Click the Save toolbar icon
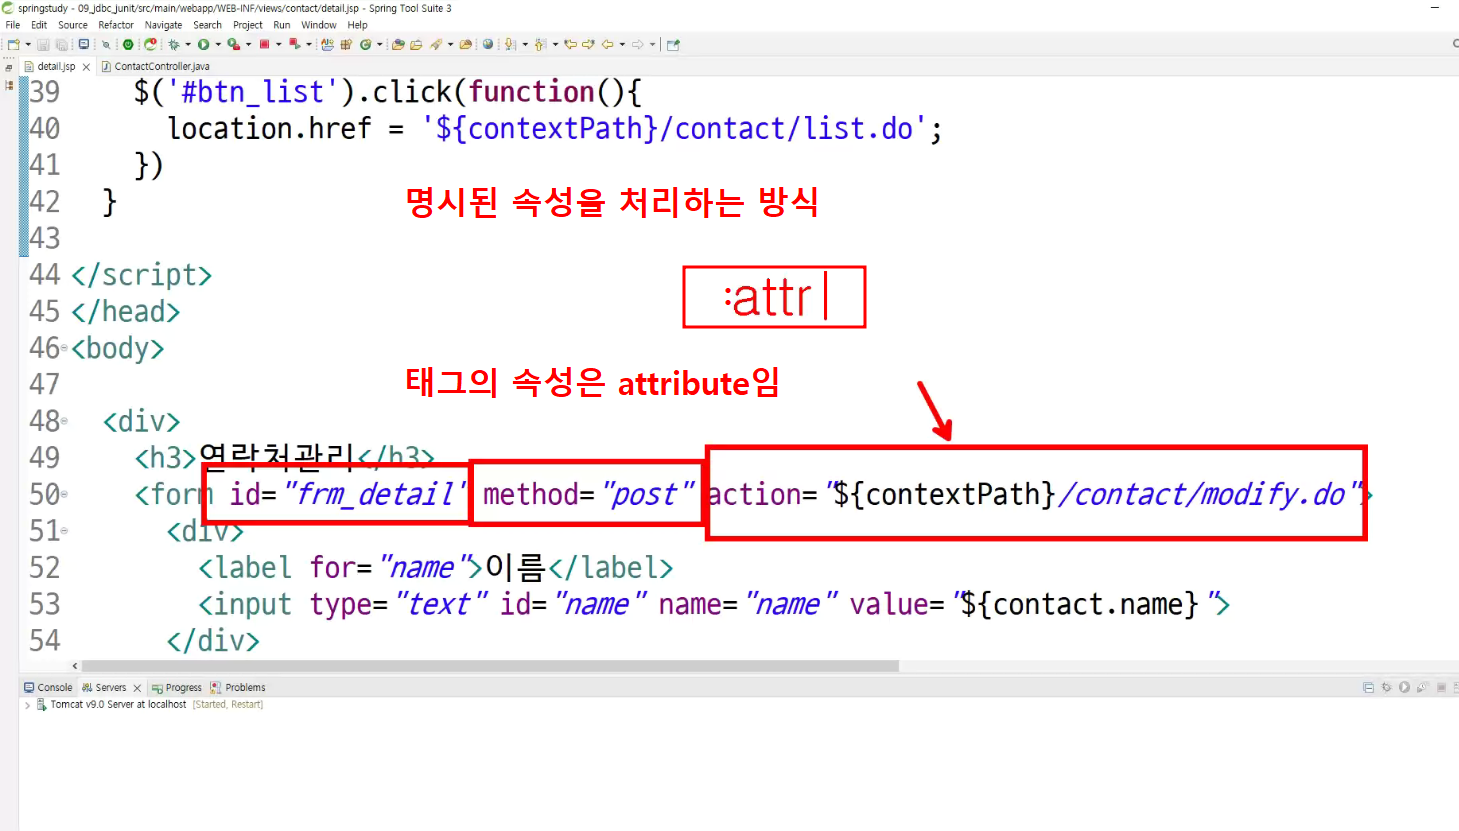This screenshot has height=831, width=1459. [43, 44]
